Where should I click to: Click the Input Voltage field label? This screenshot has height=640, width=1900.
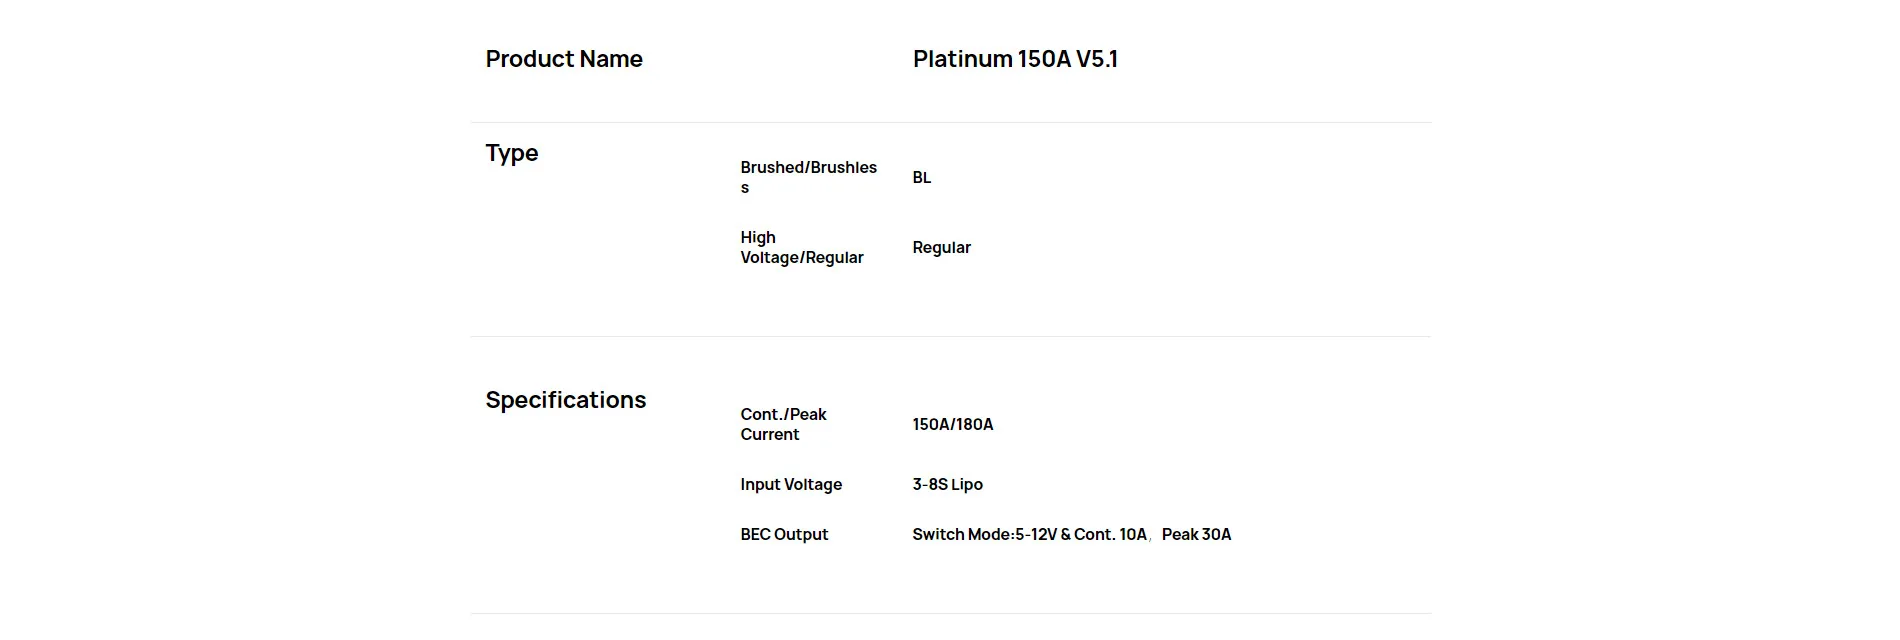click(x=791, y=485)
